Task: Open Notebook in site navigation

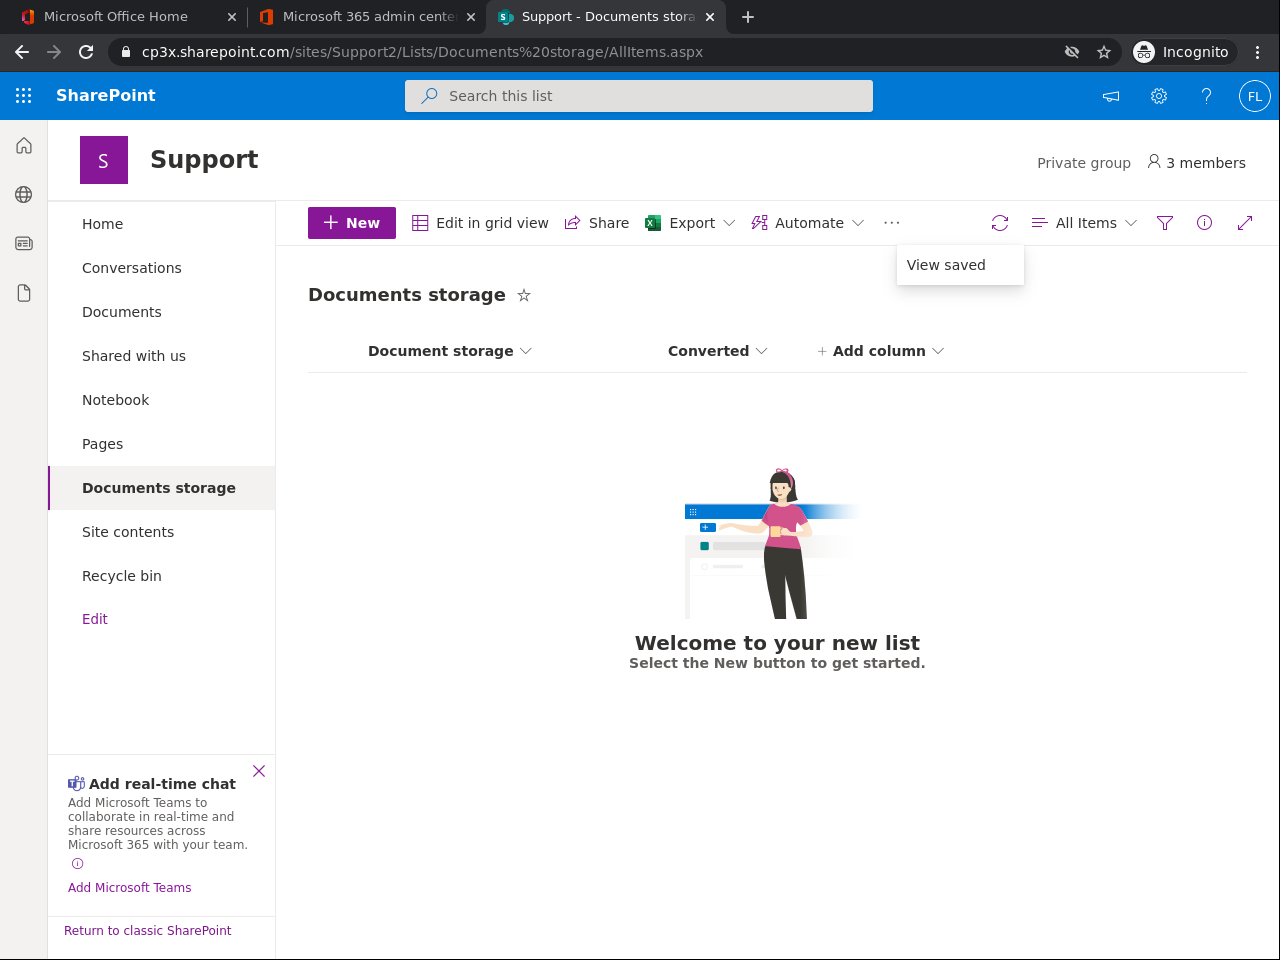Action: [x=116, y=400]
